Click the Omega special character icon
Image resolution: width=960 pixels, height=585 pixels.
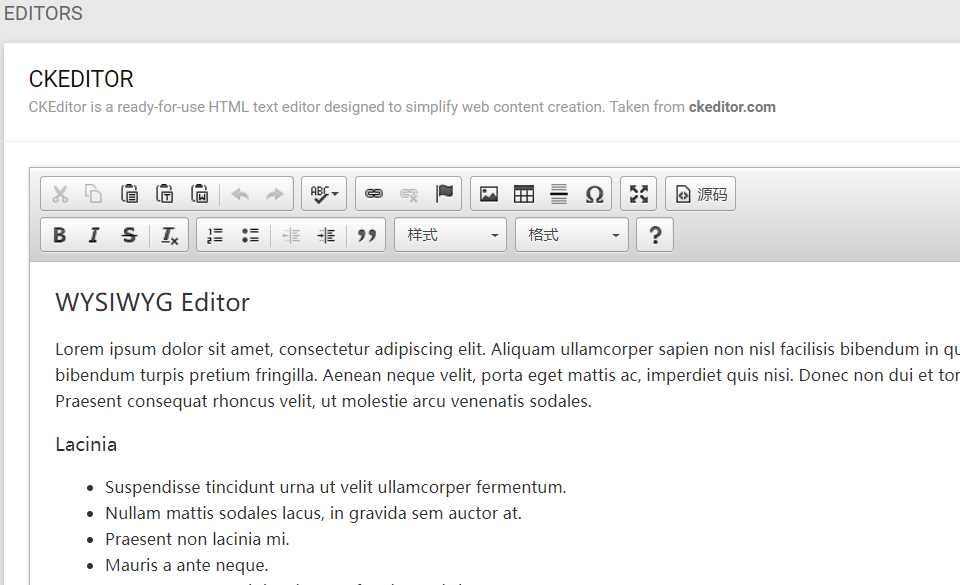[x=594, y=194]
